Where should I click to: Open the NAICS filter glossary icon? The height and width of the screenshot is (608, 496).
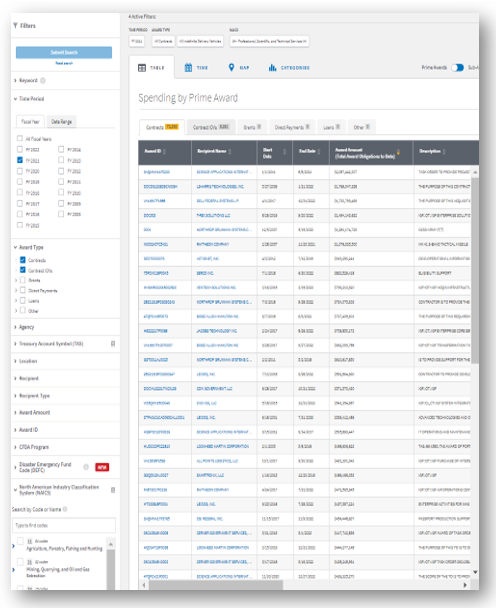[113, 490]
